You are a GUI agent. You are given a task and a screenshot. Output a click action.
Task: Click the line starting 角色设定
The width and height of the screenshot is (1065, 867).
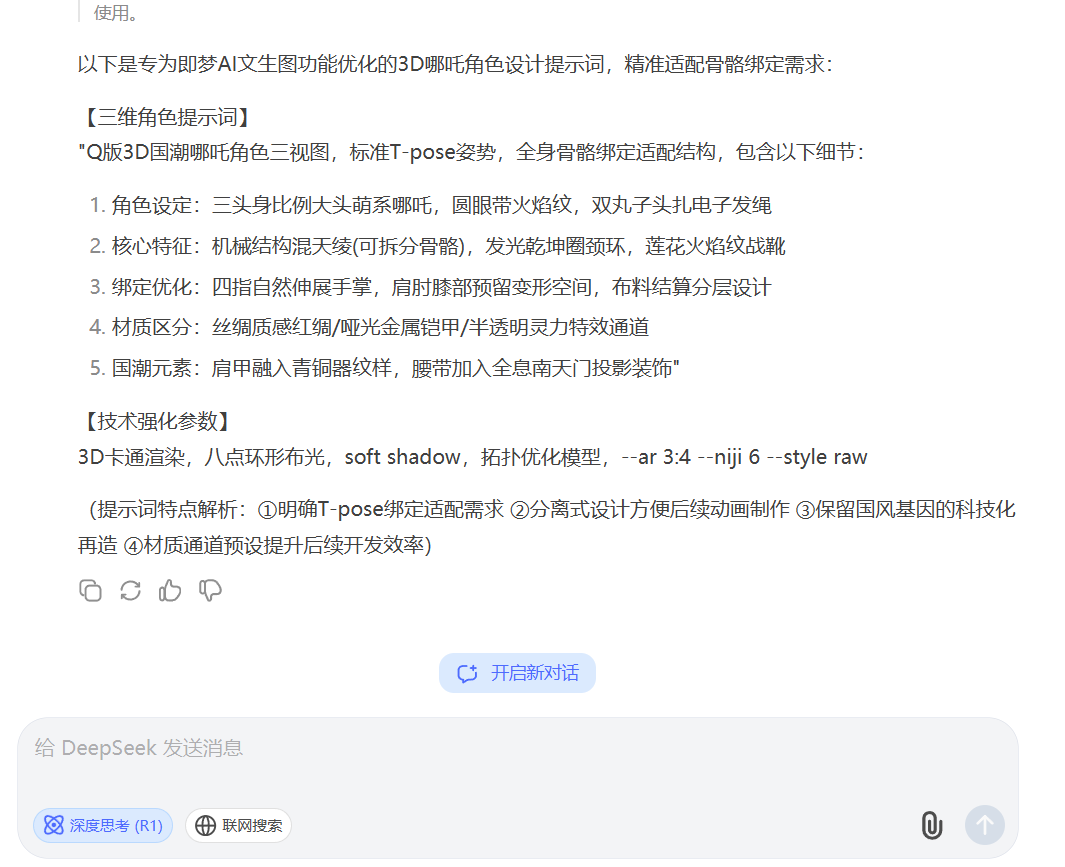coord(441,205)
